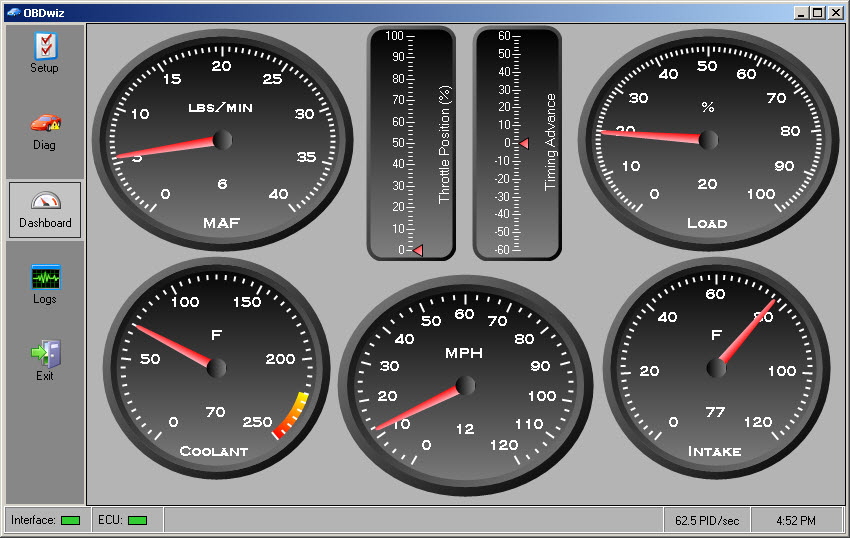The height and width of the screenshot is (538, 850).
Task: Open the Diag car icon
Action: pyautogui.click(x=45, y=123)
